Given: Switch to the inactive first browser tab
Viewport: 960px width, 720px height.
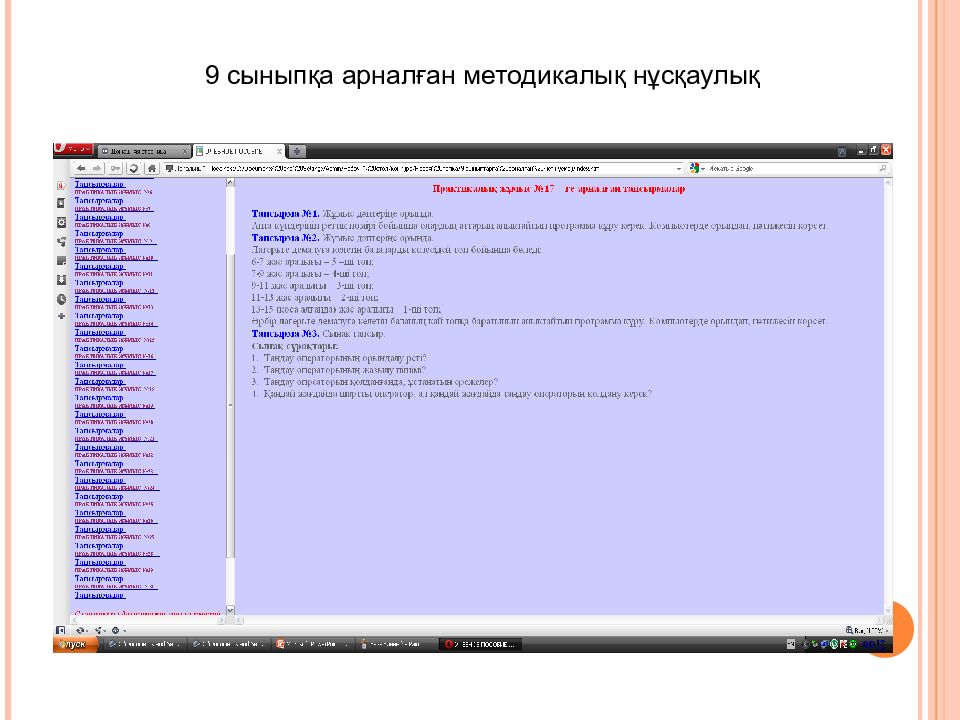Looking at the screenshot, I should [x=144, y=151].
